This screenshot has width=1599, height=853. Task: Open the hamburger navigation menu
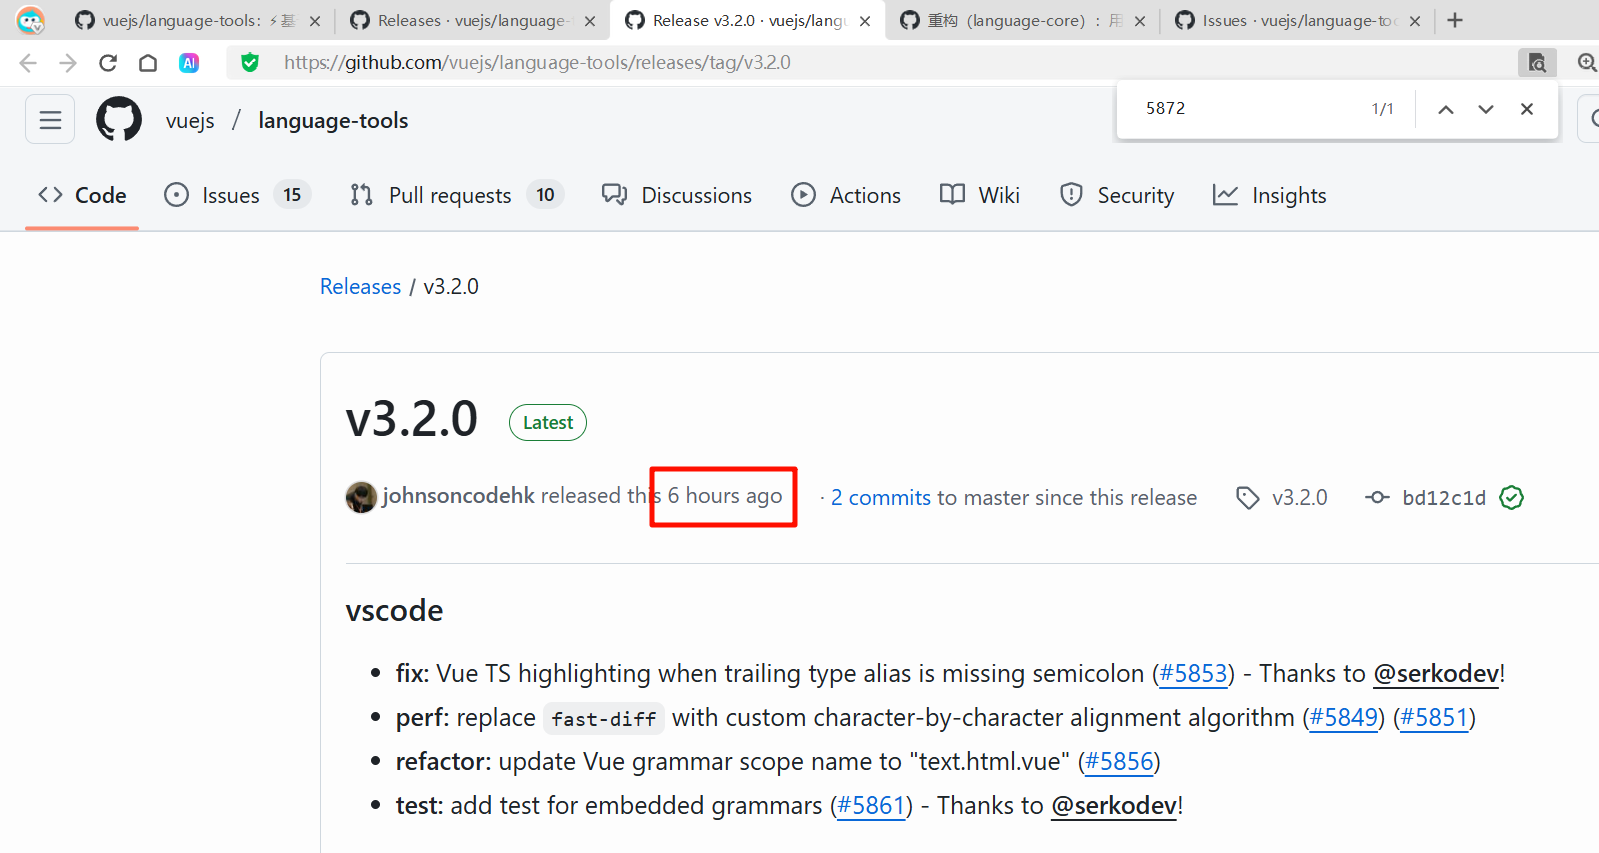[x=50, y=120]
